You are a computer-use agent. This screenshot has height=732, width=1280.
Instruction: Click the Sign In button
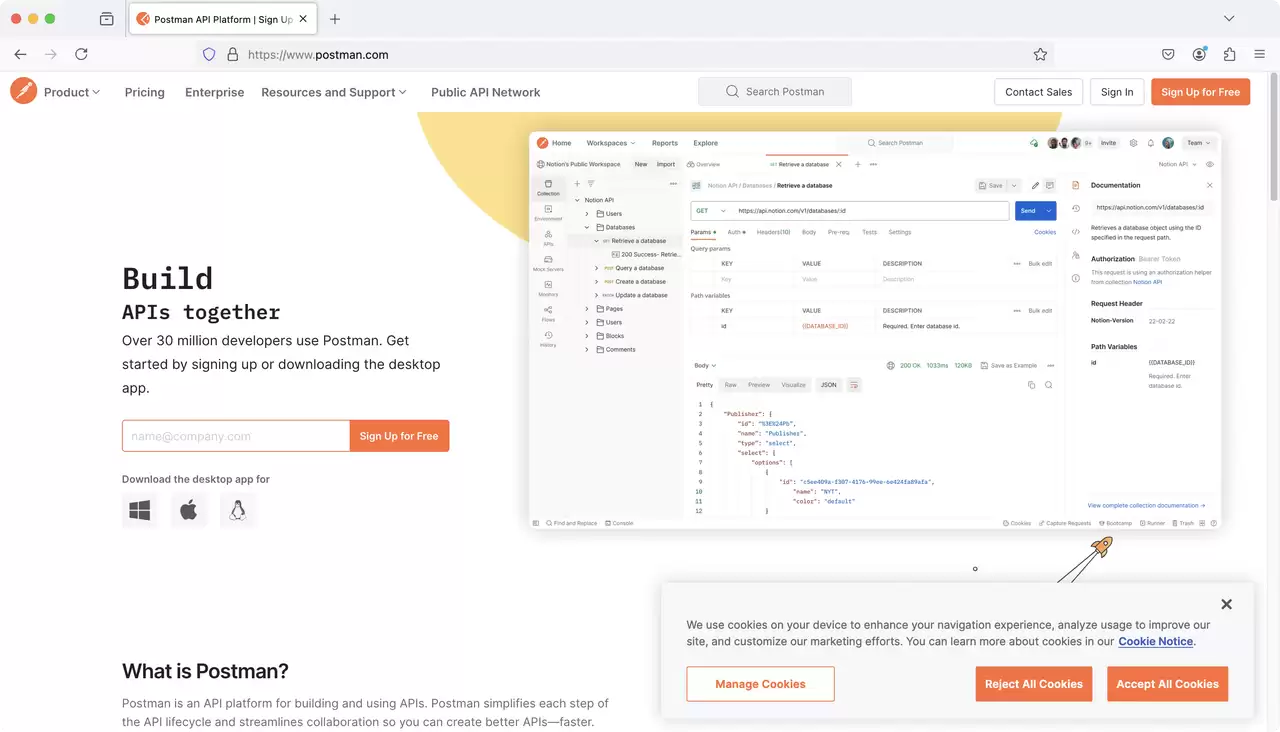[x=1117, y=92]
